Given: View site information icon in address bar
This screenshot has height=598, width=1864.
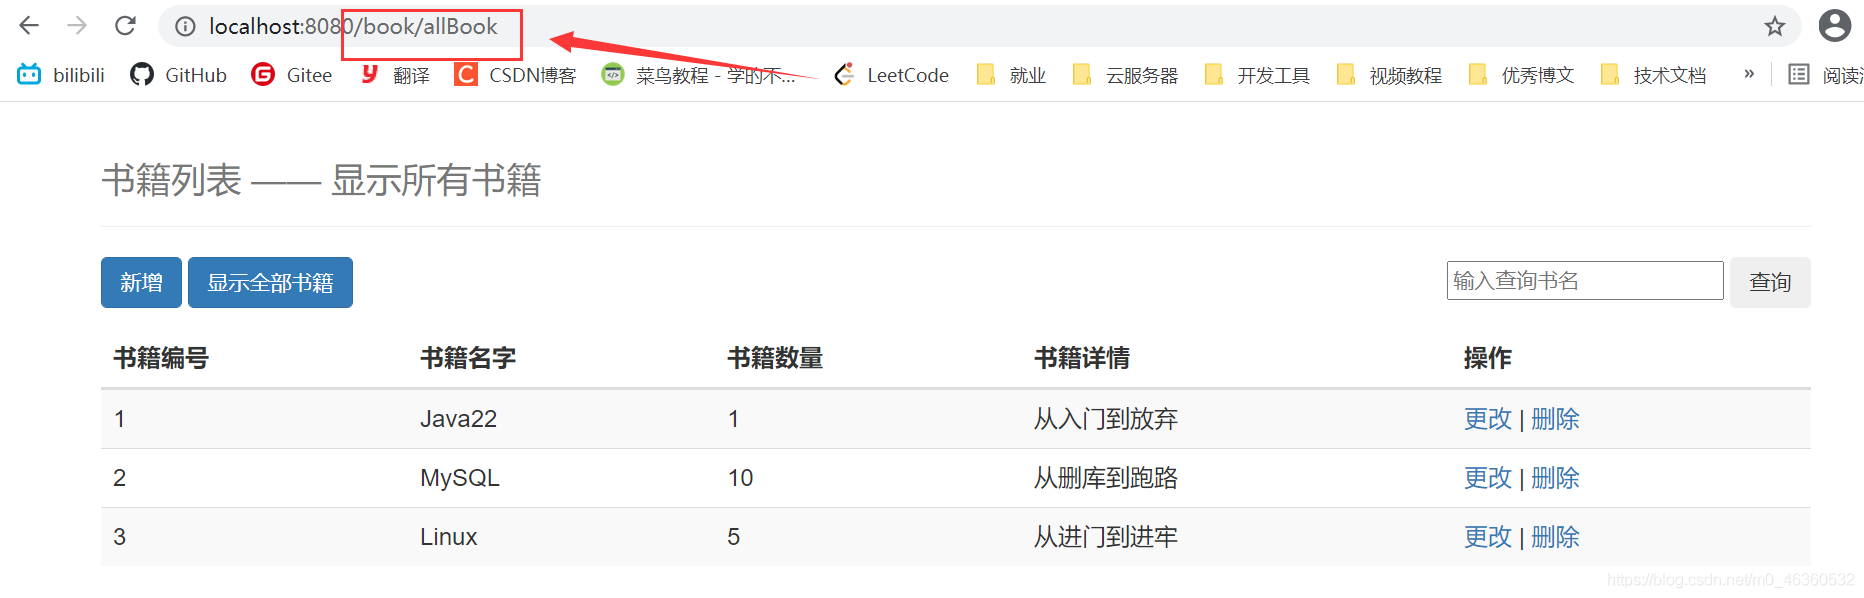Looking at the screenshot, I should point(185,27).
